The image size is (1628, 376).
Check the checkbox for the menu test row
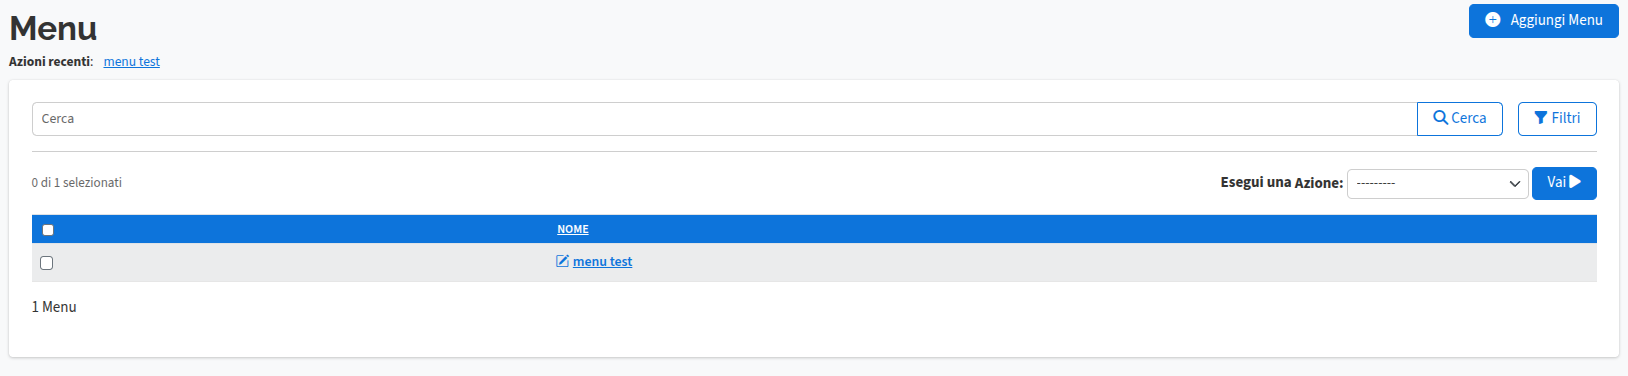click(46, 263)
